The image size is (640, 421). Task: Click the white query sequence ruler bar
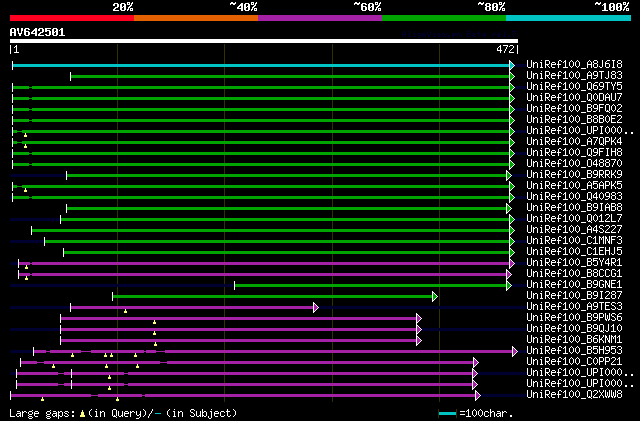(263, 42)
